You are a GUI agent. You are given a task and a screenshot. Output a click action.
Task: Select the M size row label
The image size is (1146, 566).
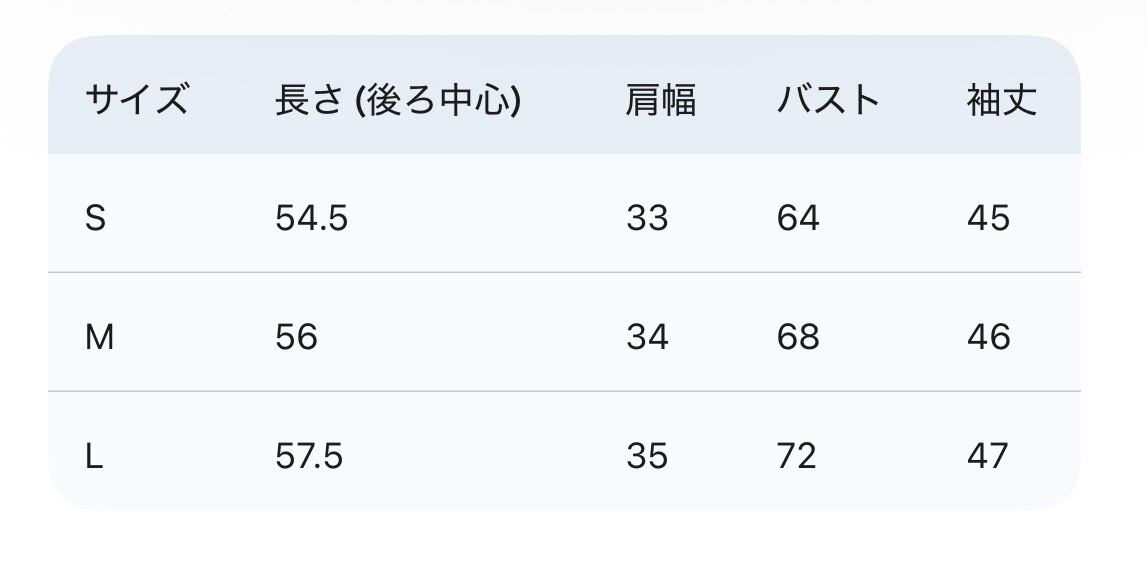[x=99, y=337]
